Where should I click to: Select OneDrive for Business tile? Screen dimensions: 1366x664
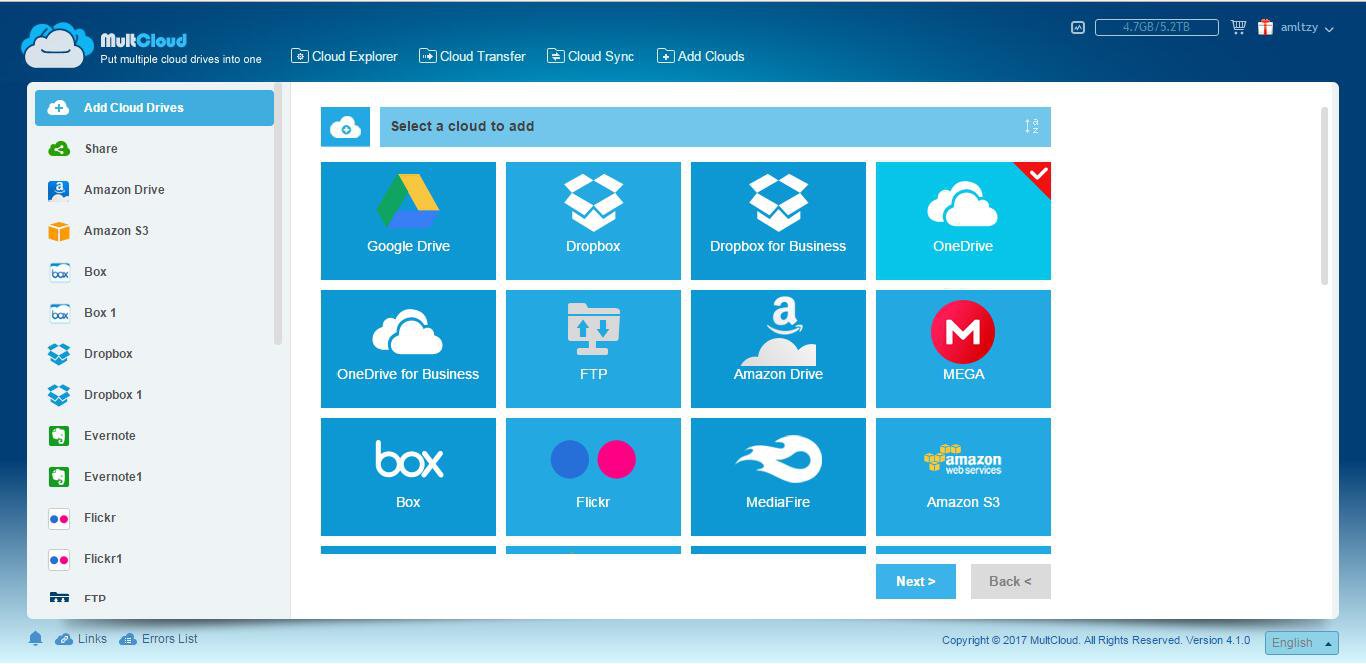408,349
